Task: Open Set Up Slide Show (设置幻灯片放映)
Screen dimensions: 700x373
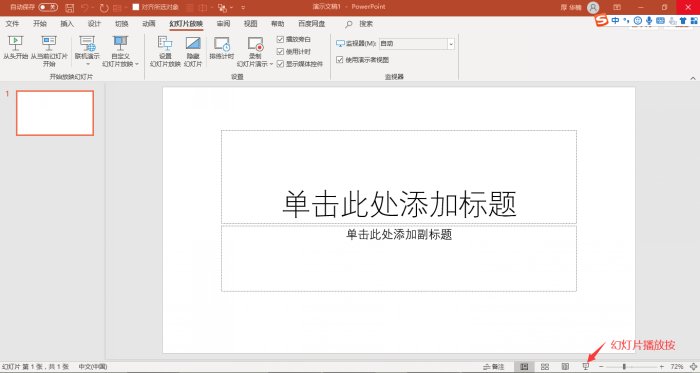Action: [165, 51]
